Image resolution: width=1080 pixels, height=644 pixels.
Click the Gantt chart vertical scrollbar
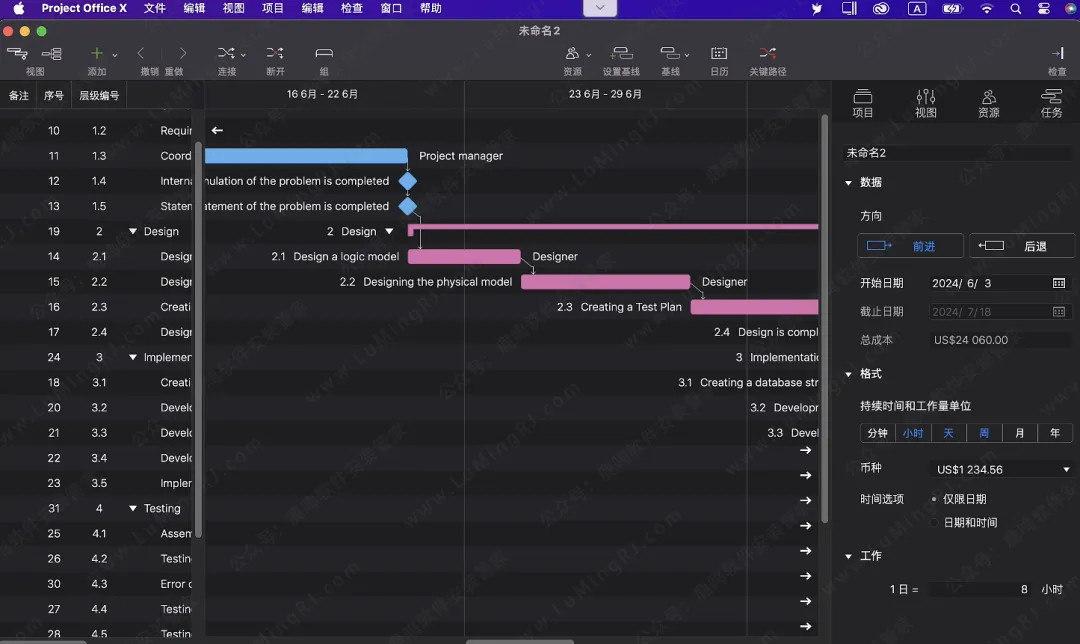pyautogui.click(x=824, y=320)
